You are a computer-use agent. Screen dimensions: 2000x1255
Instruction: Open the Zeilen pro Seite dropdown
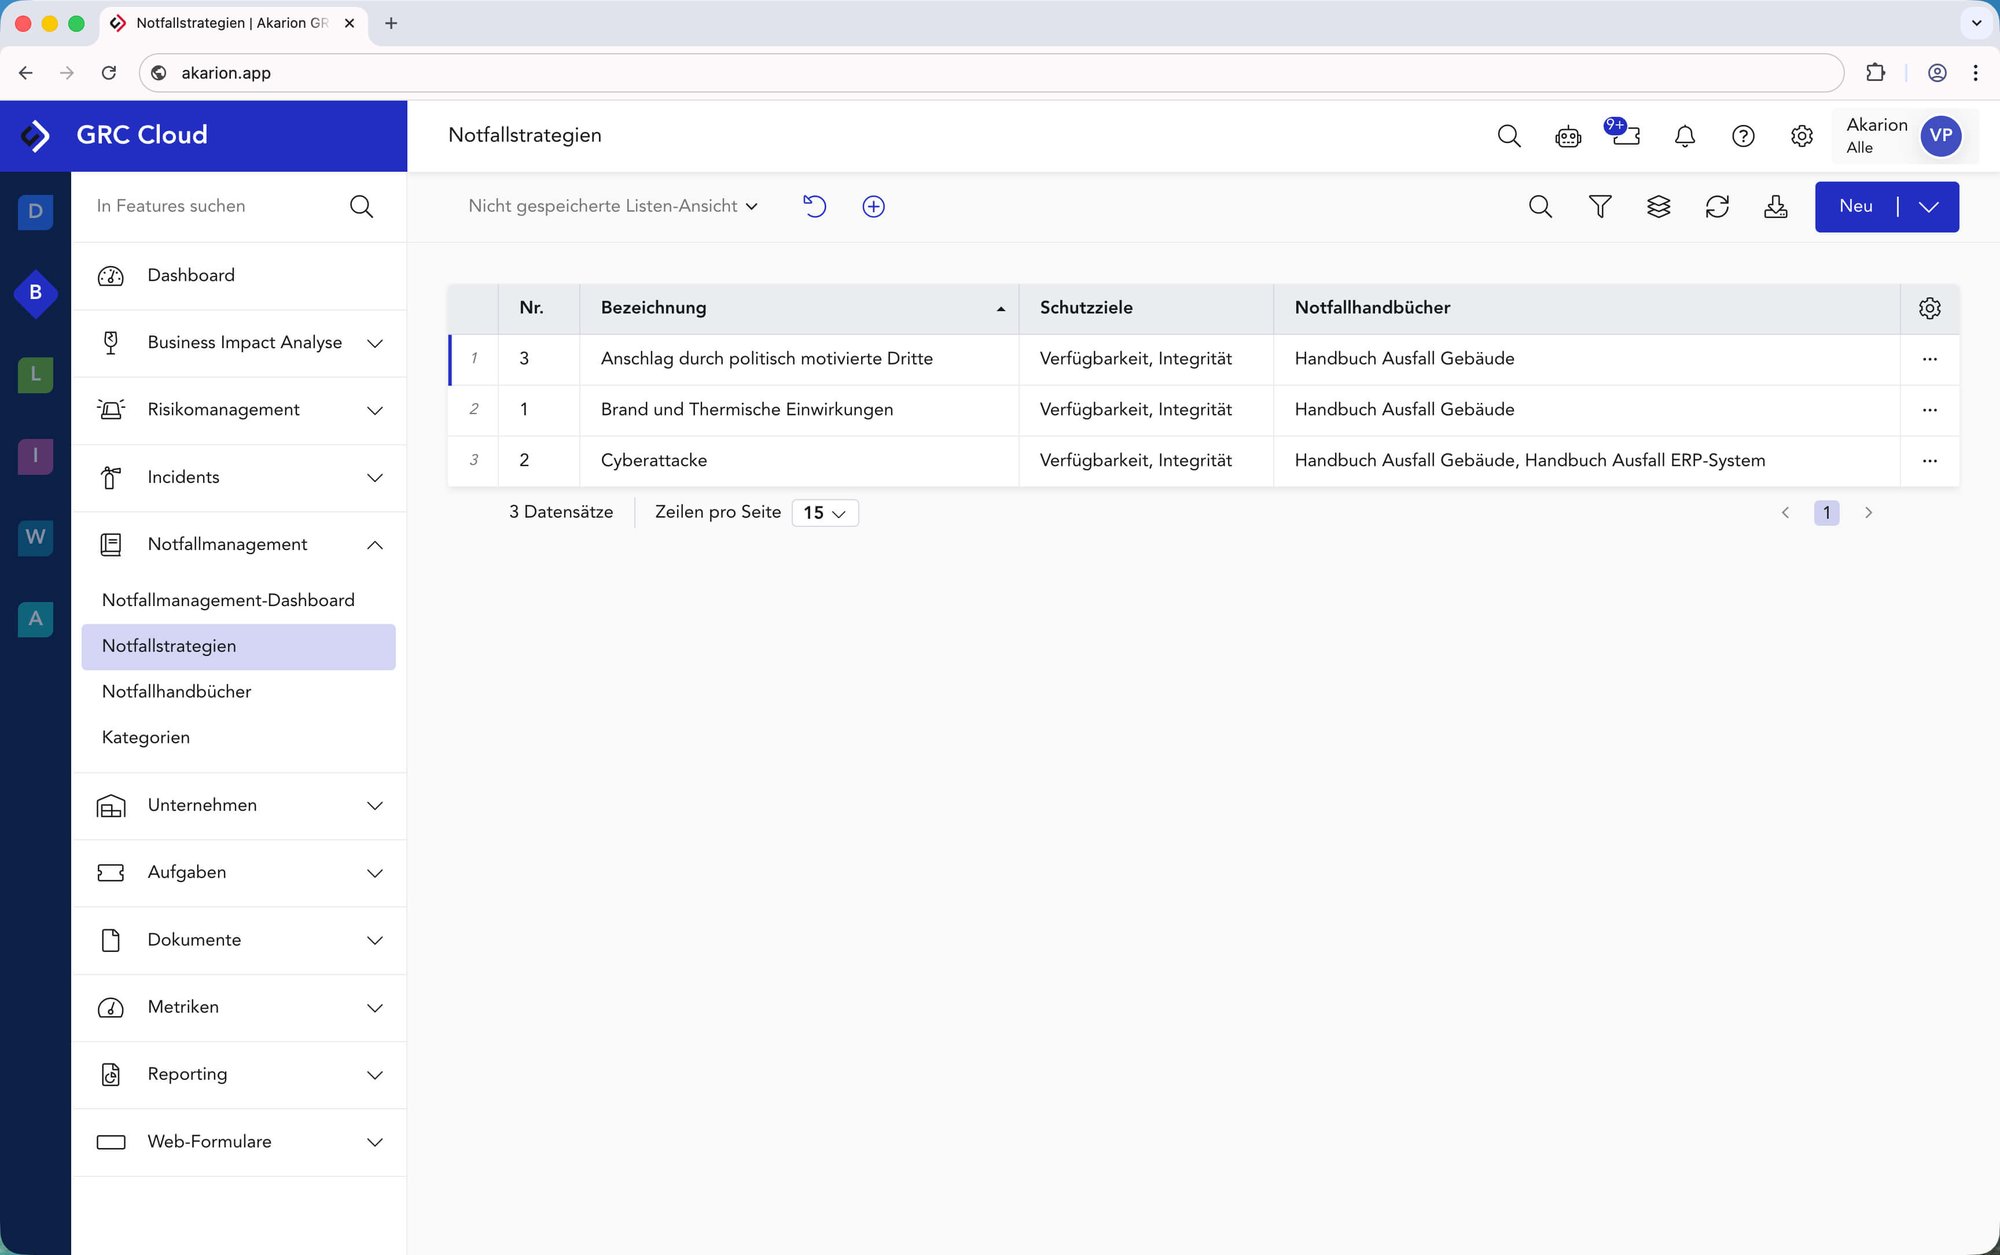click(x=824, y=512)
